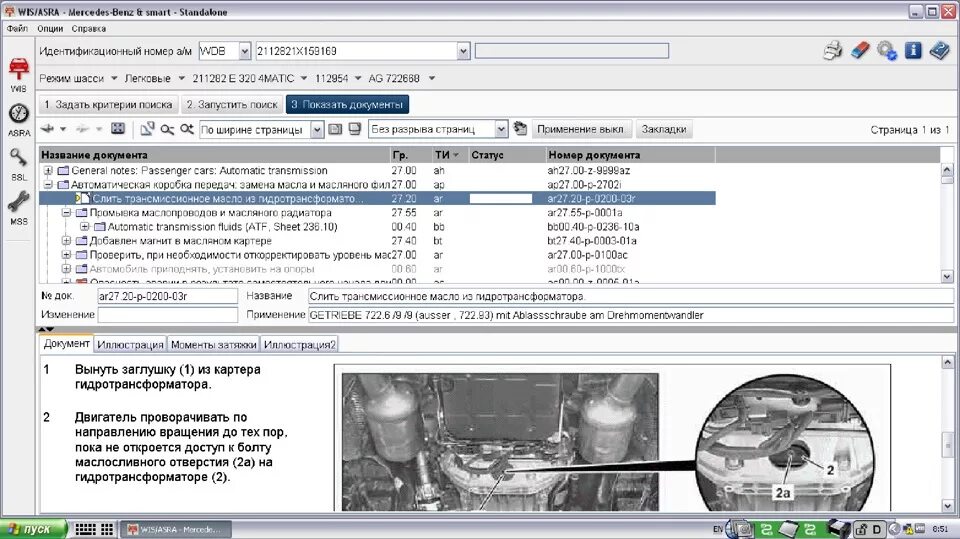Click the EN language indicator in tray
Screen dimensions: 960x539
(x=718, y=529)
